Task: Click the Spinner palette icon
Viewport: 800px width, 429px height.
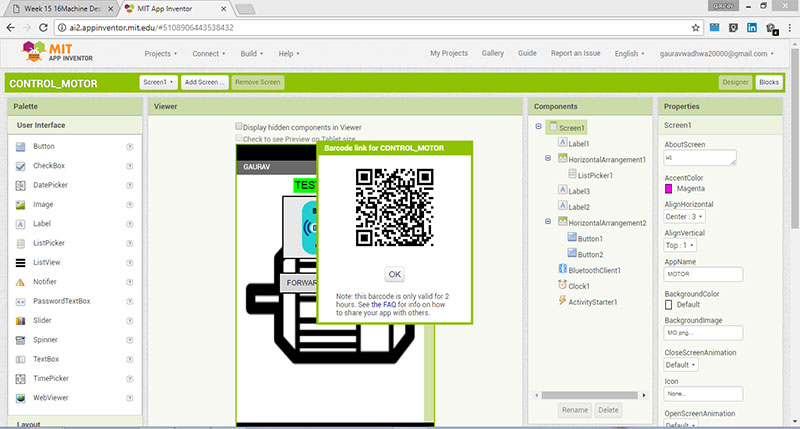Action: click(20, 340)
